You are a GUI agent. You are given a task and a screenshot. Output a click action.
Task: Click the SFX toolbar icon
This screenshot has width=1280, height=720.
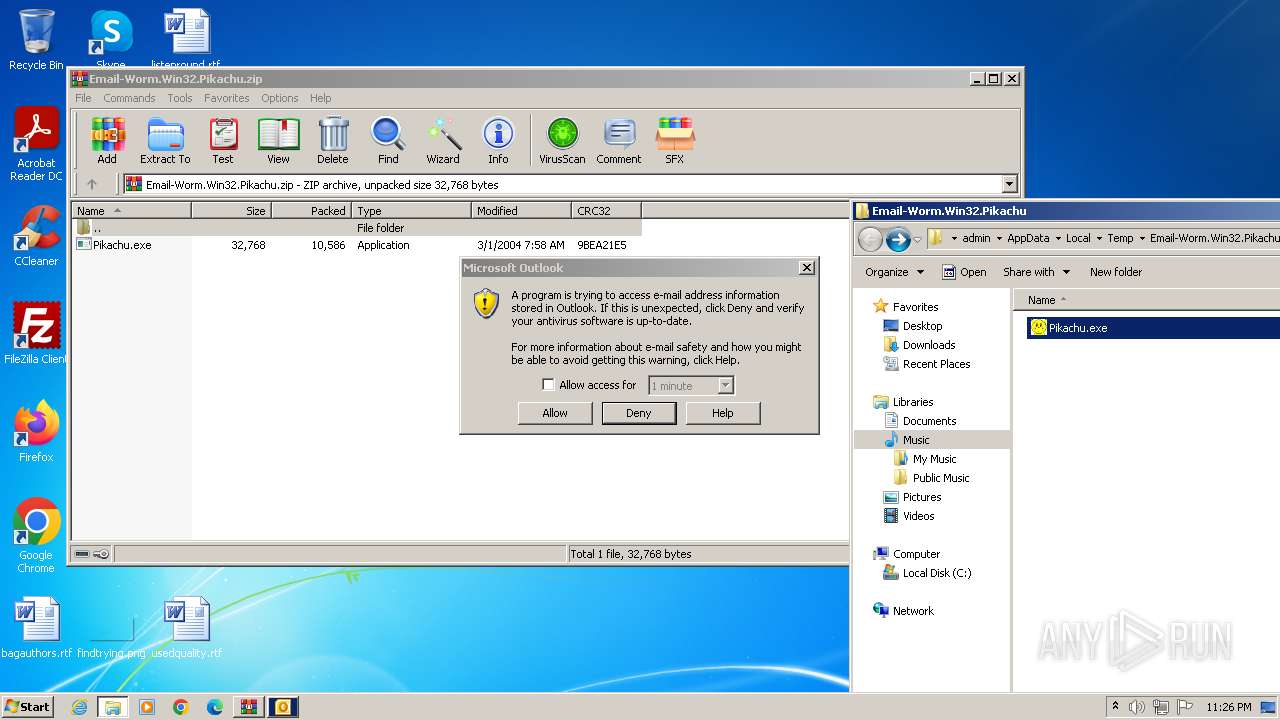tap(675, 141)
